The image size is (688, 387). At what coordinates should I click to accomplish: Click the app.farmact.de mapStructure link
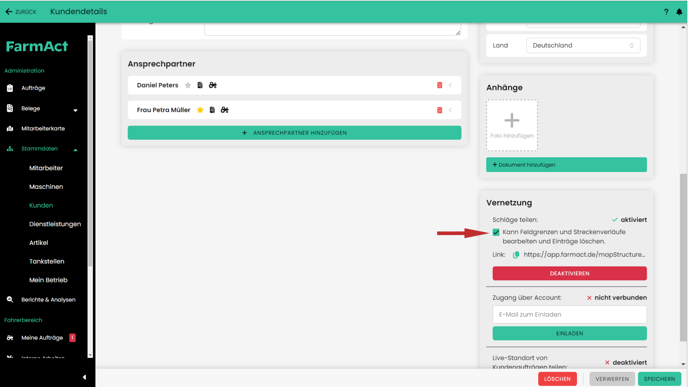coord(584,254)
